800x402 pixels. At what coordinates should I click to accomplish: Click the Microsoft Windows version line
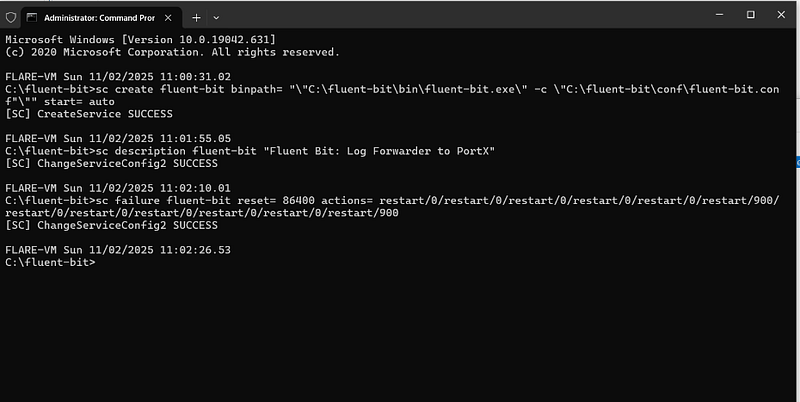[140, 39]
